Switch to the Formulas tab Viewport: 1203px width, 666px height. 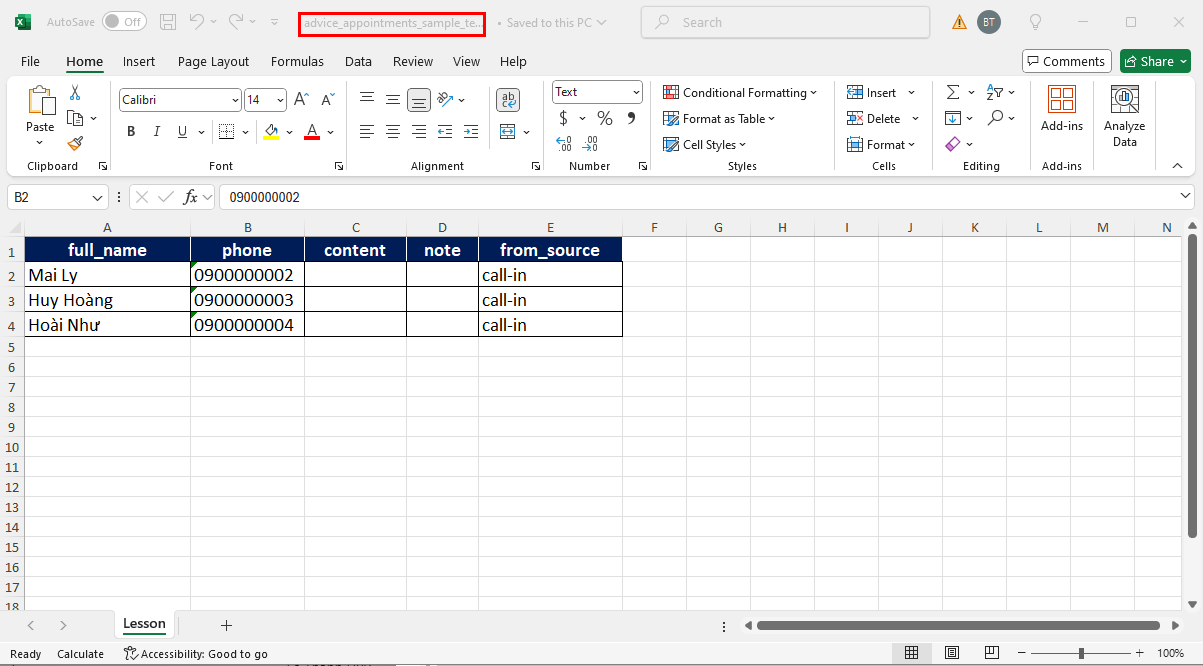click(297, 61)
